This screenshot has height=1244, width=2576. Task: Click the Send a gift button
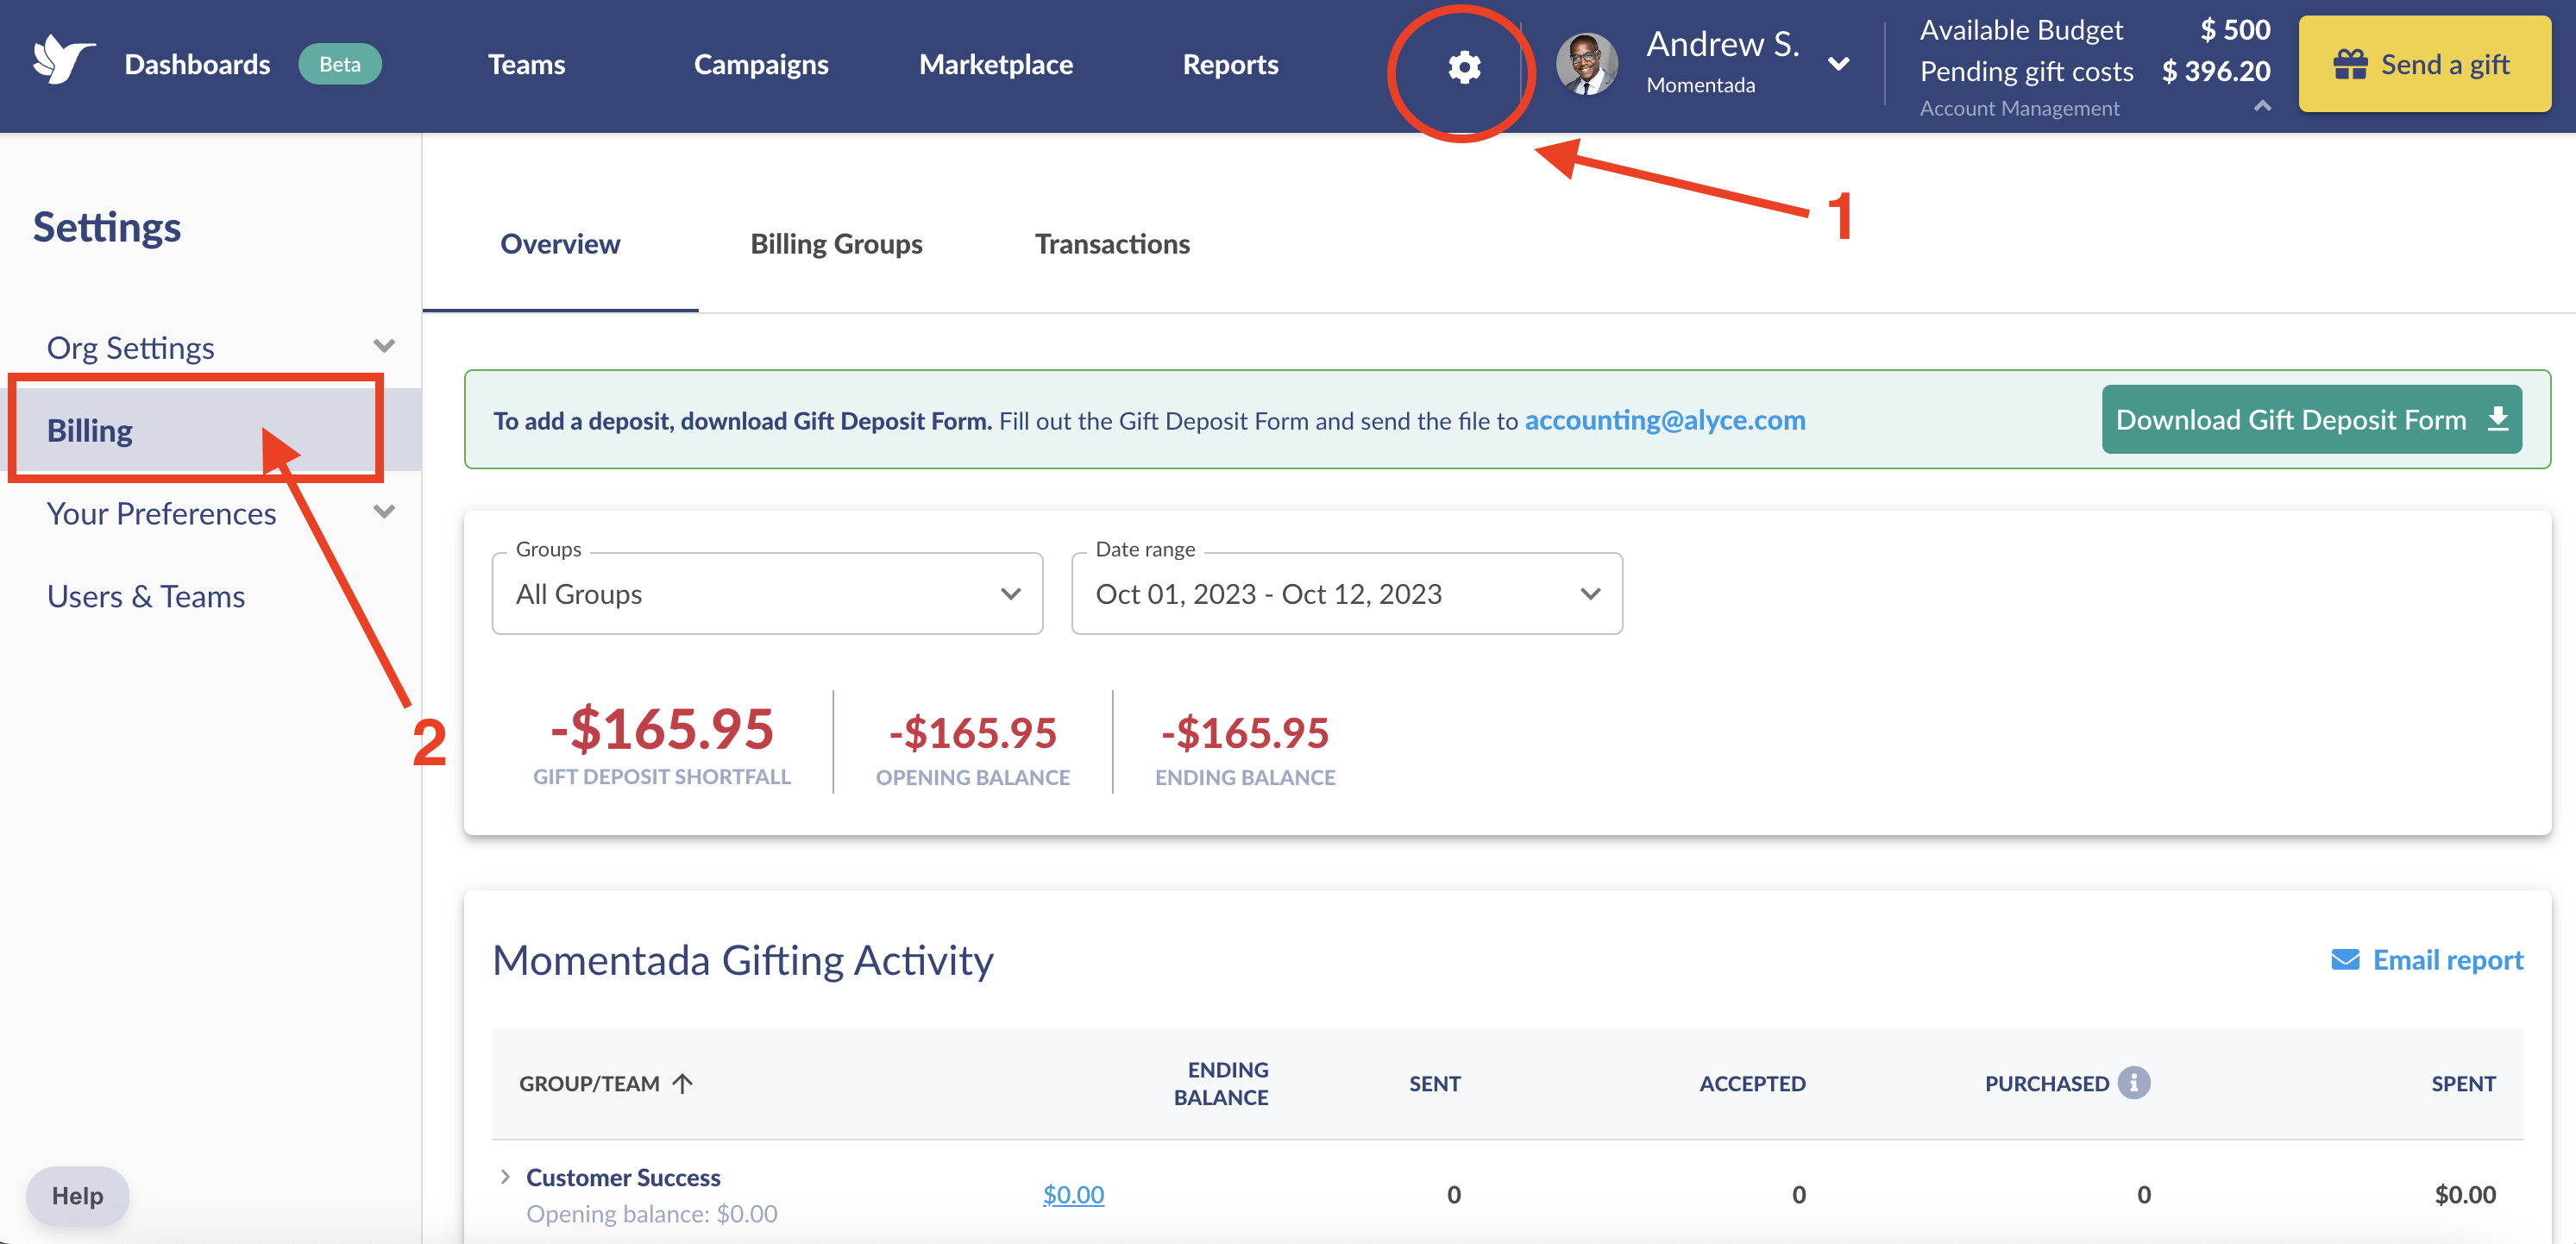[2424, 64]
